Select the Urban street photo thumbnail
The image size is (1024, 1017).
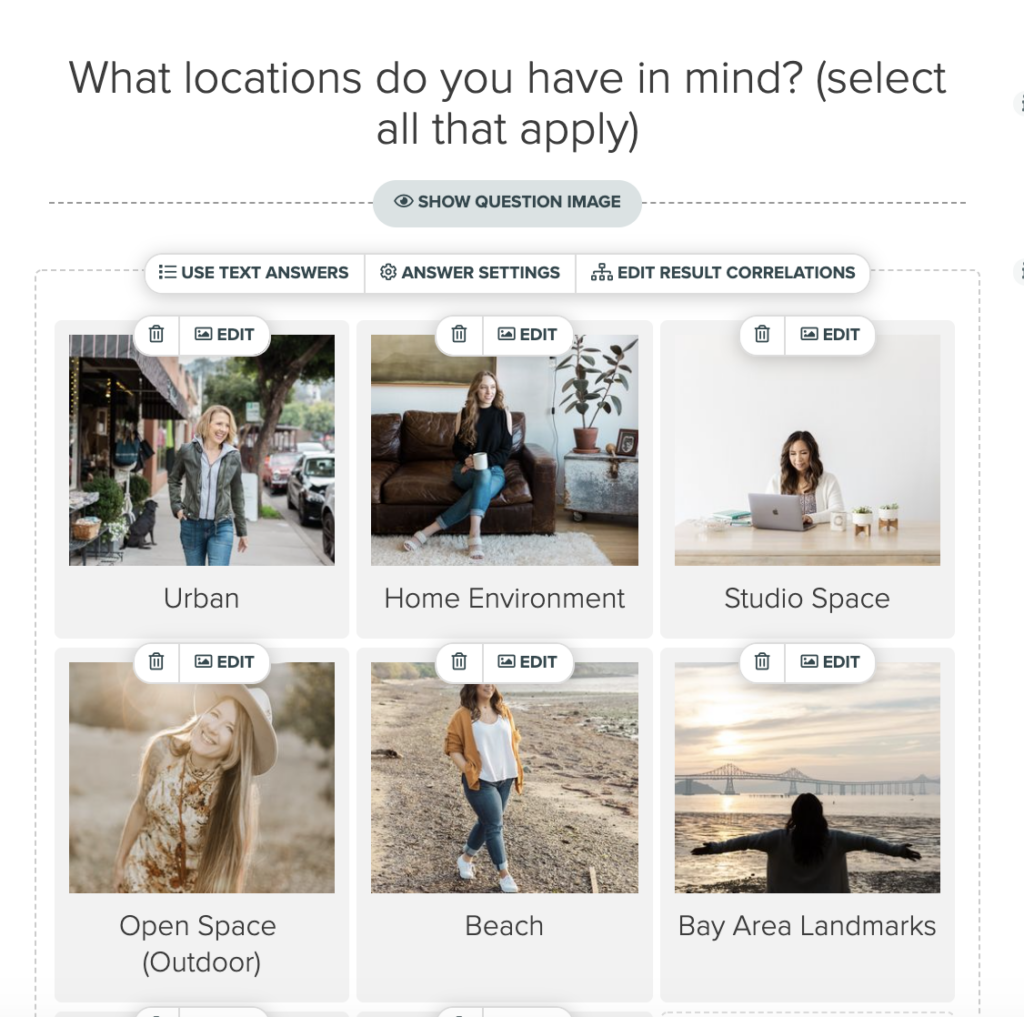click(202, 450)
